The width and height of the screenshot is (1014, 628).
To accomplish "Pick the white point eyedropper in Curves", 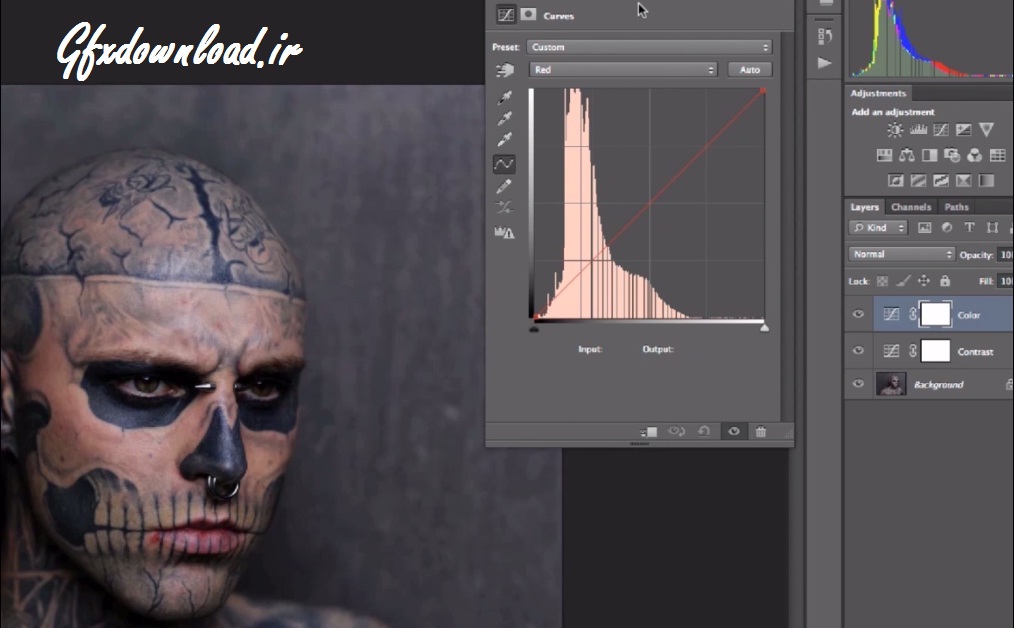I will (505, 139).
